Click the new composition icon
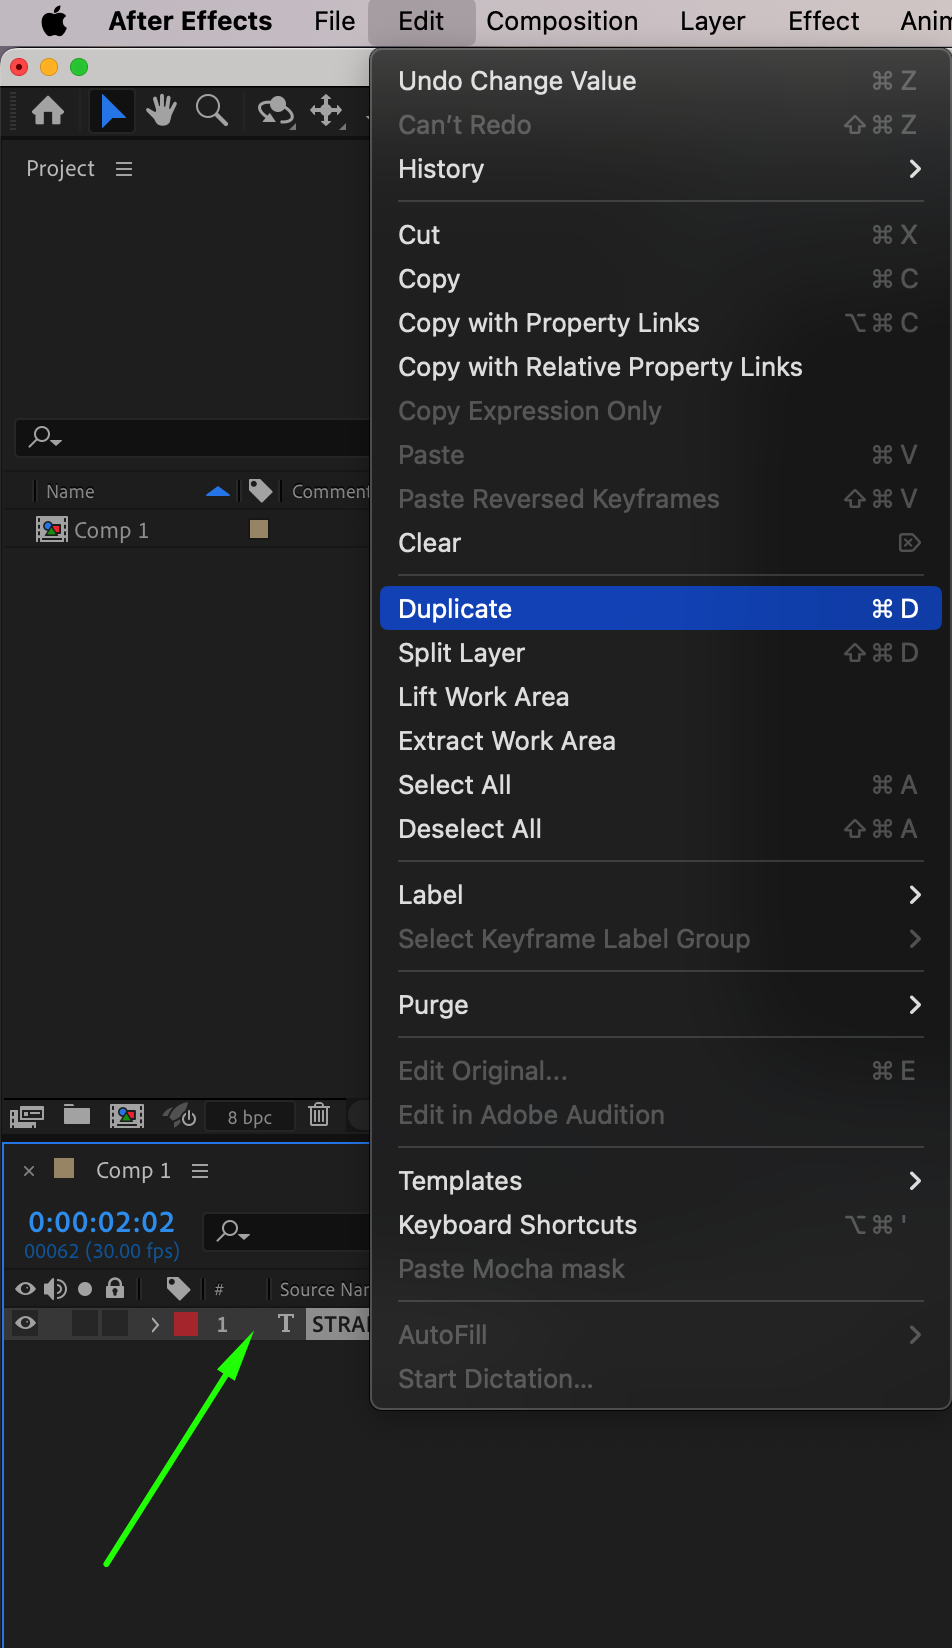Image resolution: width=952 pixels, height=1648 pixels. 127,1115
